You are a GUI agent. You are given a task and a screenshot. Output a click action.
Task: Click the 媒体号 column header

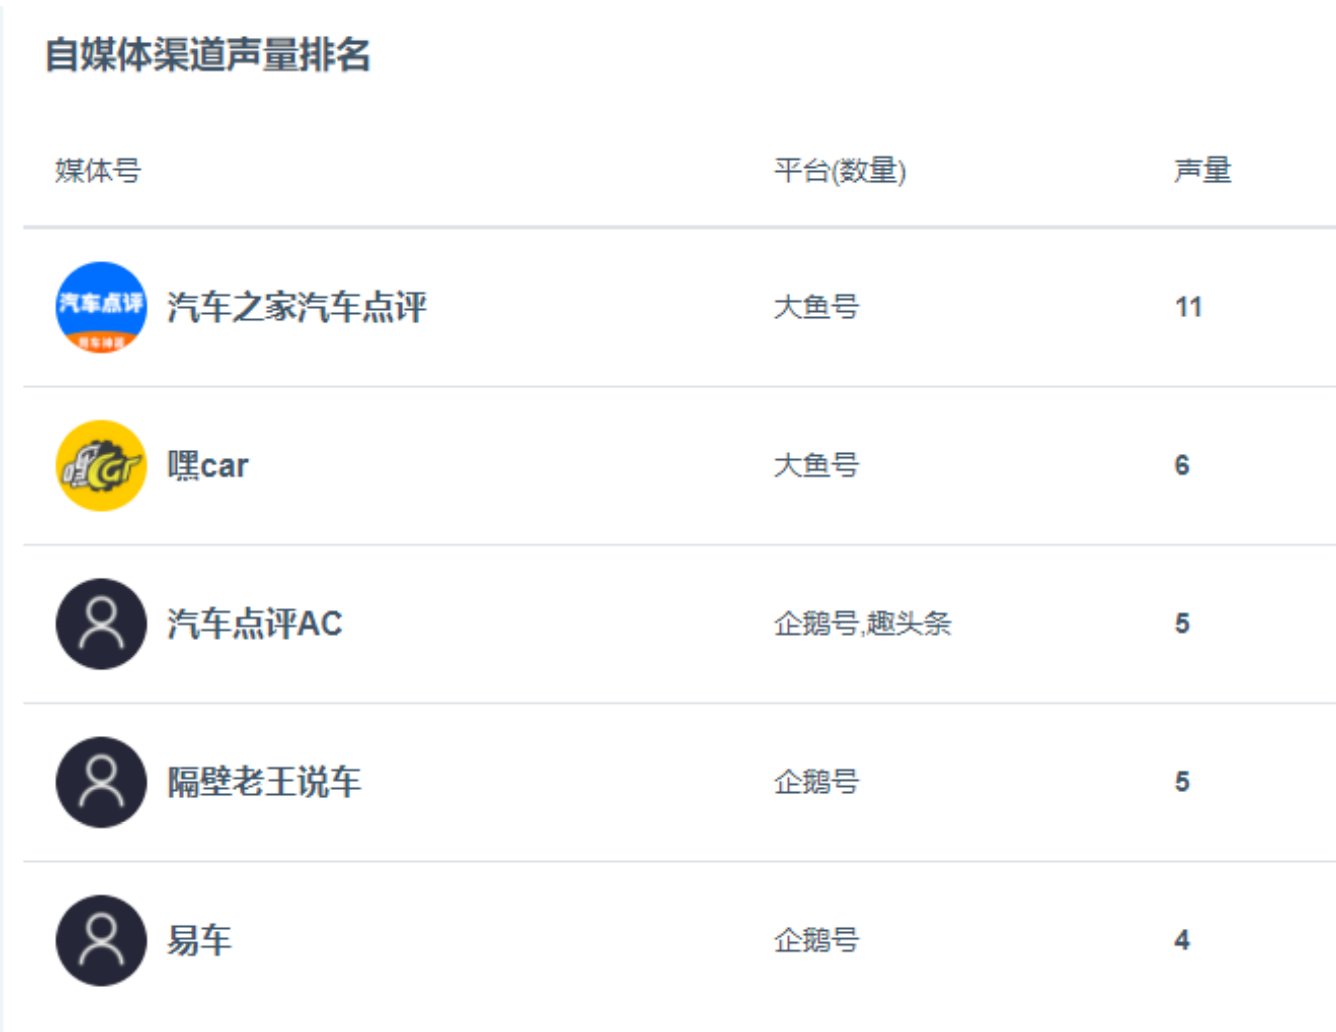click(x=98, y=171)
